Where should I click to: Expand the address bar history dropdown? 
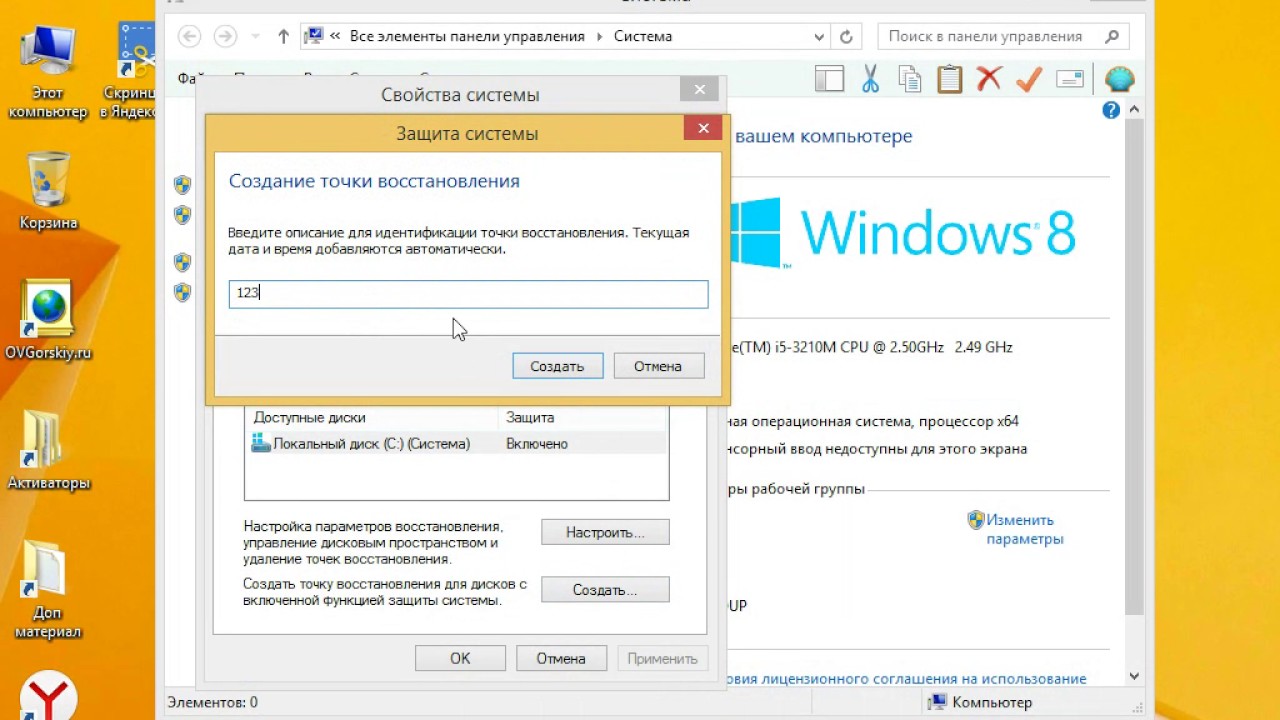(x=819, y=37)
